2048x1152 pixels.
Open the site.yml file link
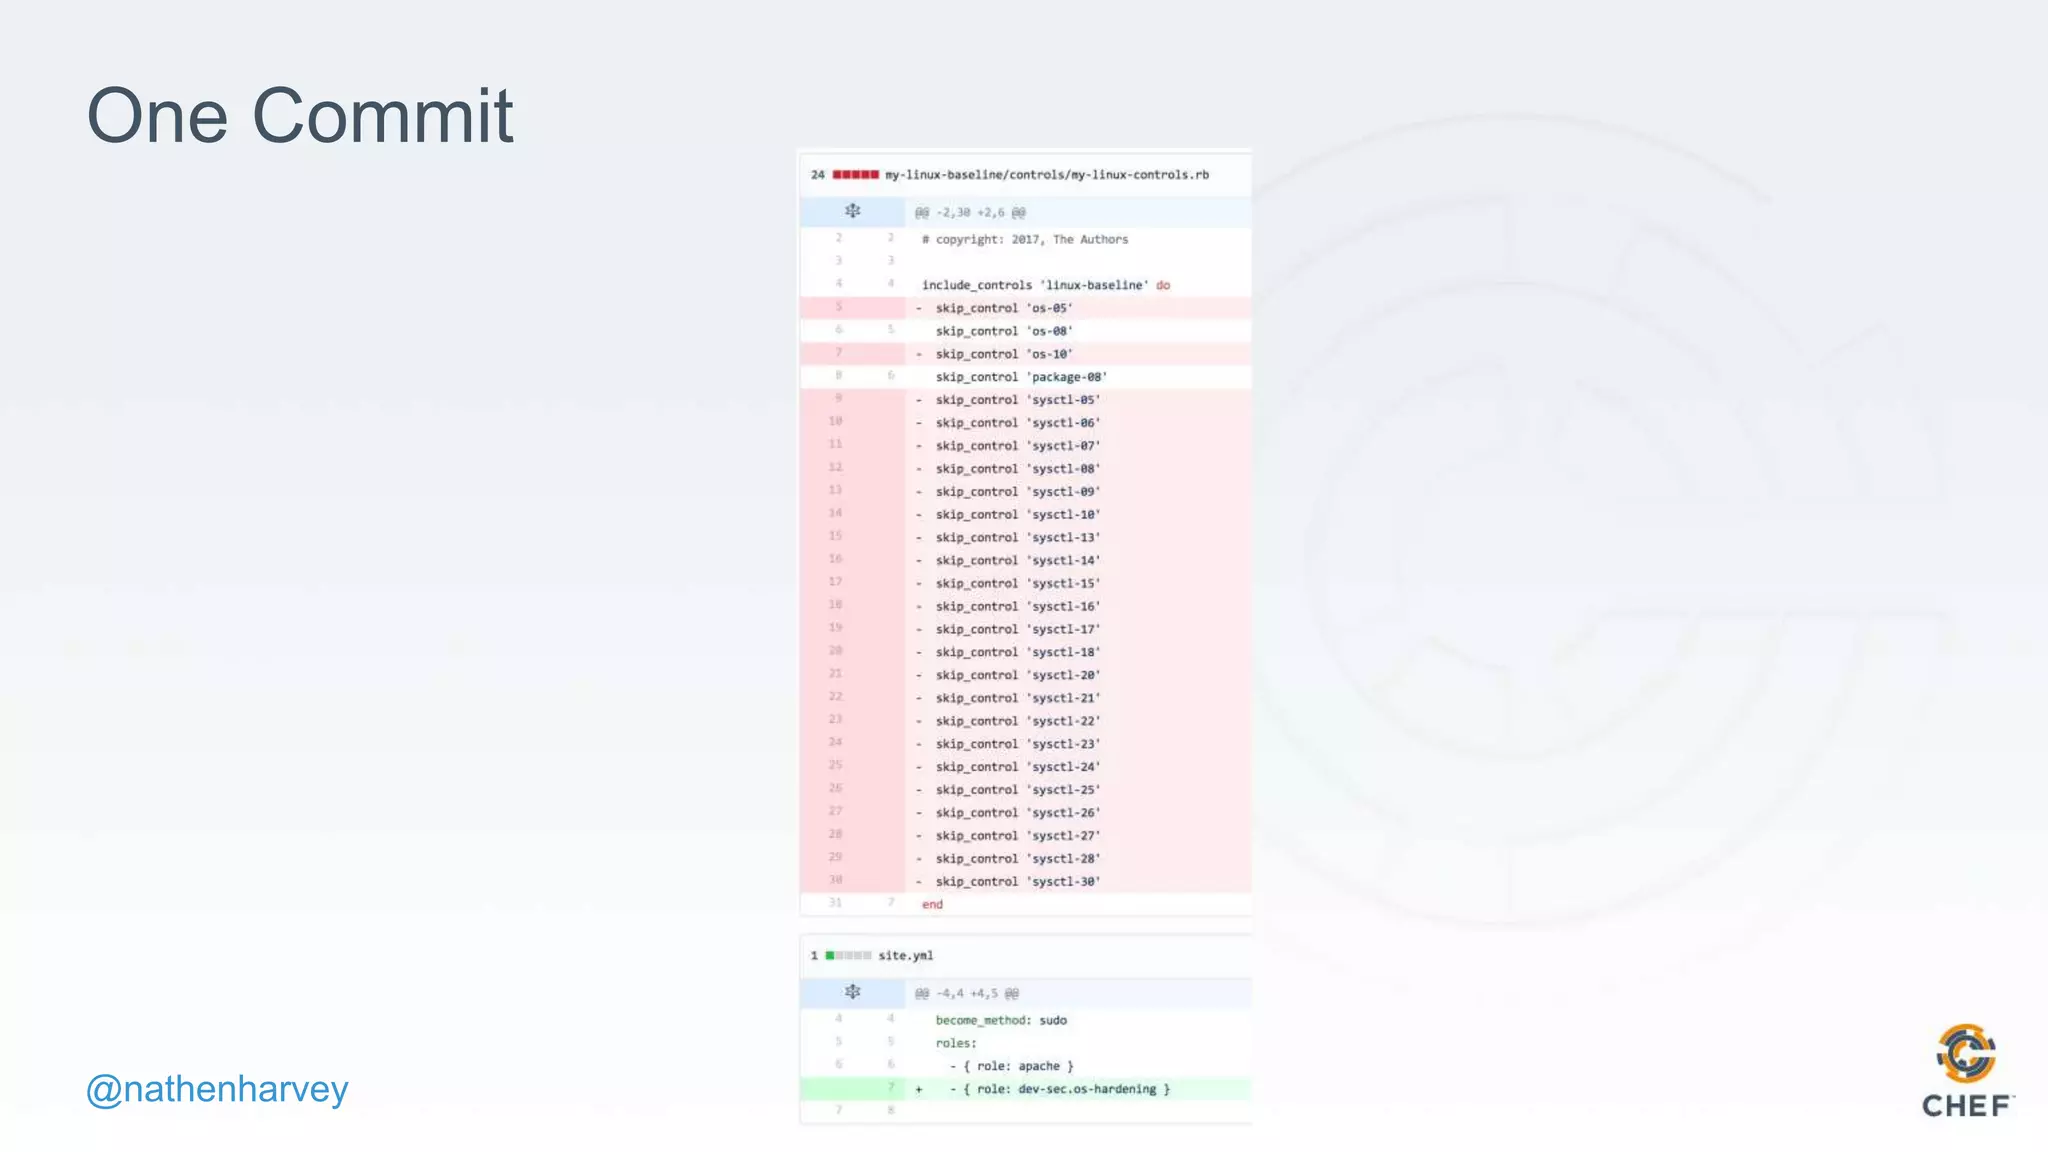click(906, 955)
